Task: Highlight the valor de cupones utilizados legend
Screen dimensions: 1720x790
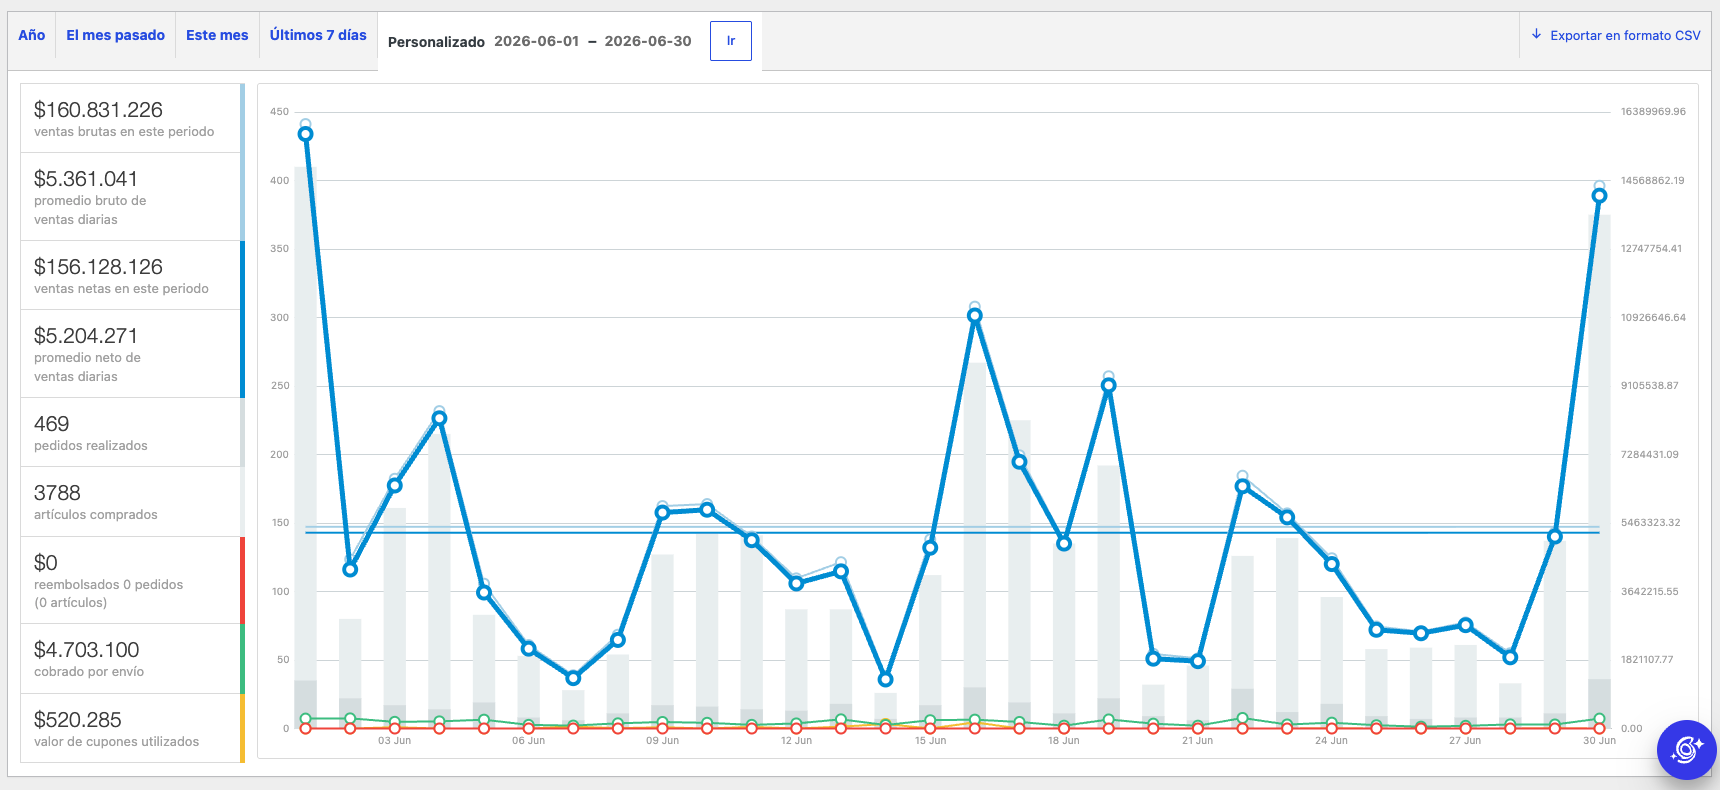Action: [x=132, y=728]
